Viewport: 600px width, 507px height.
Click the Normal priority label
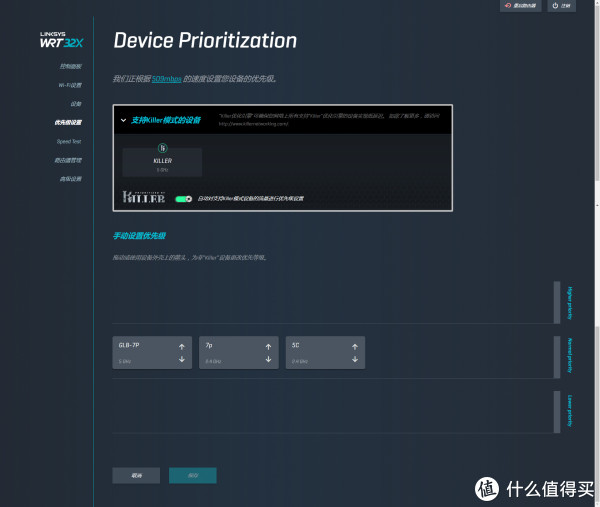click(x=570, y=355)
